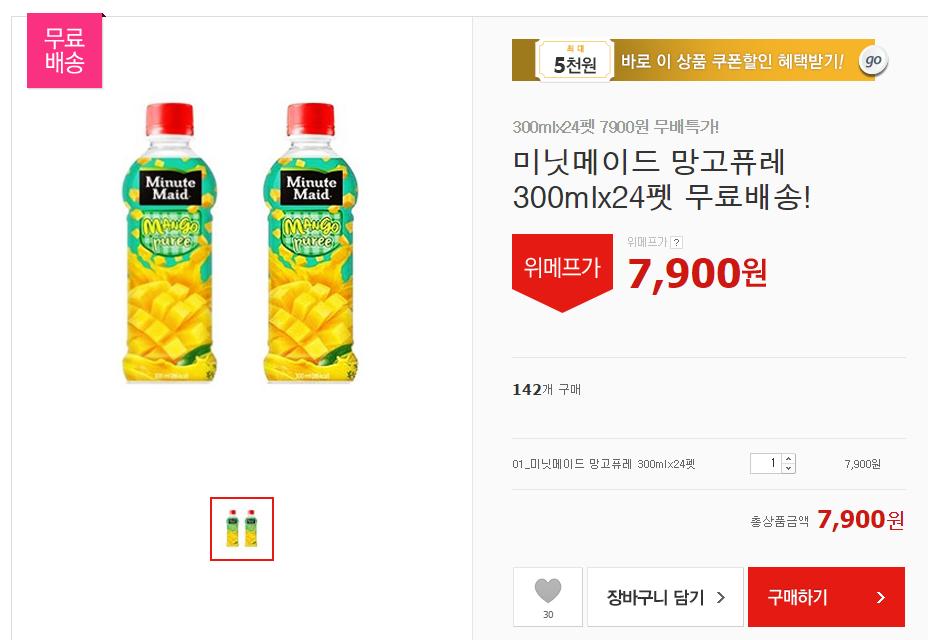This screenshot has width=928, height=640.
Task: Click the 장바구니 담기 add-to-cart button
Action: [665, 597]
